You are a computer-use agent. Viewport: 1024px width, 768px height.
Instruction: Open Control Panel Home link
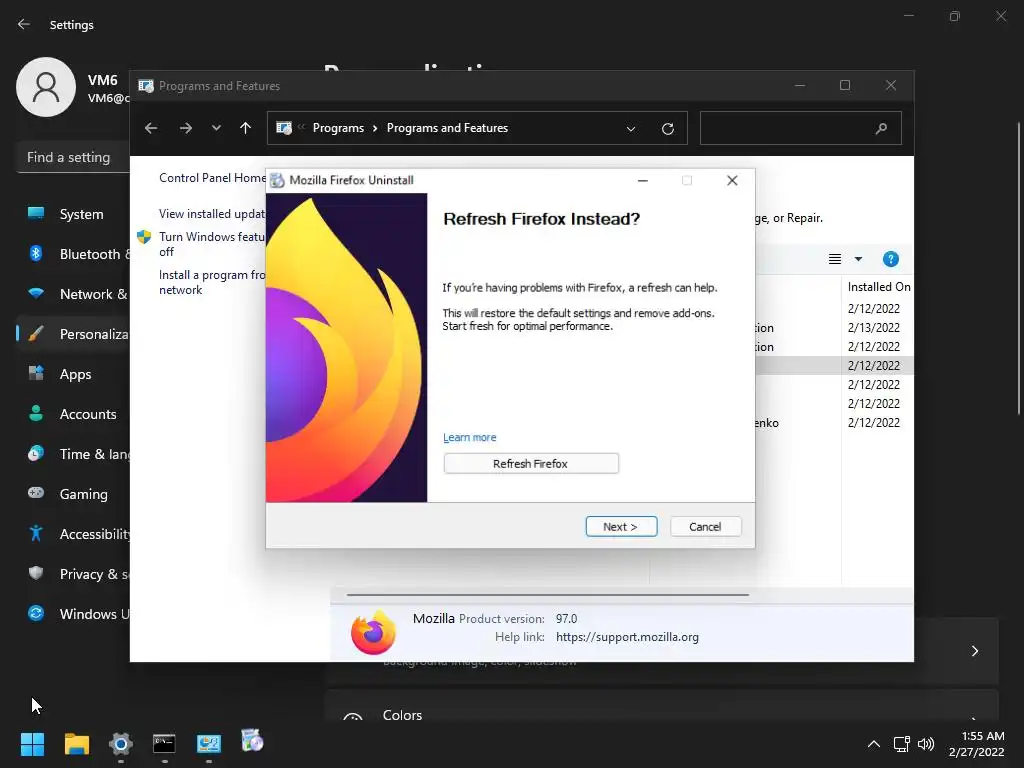(x=212, y=178)
